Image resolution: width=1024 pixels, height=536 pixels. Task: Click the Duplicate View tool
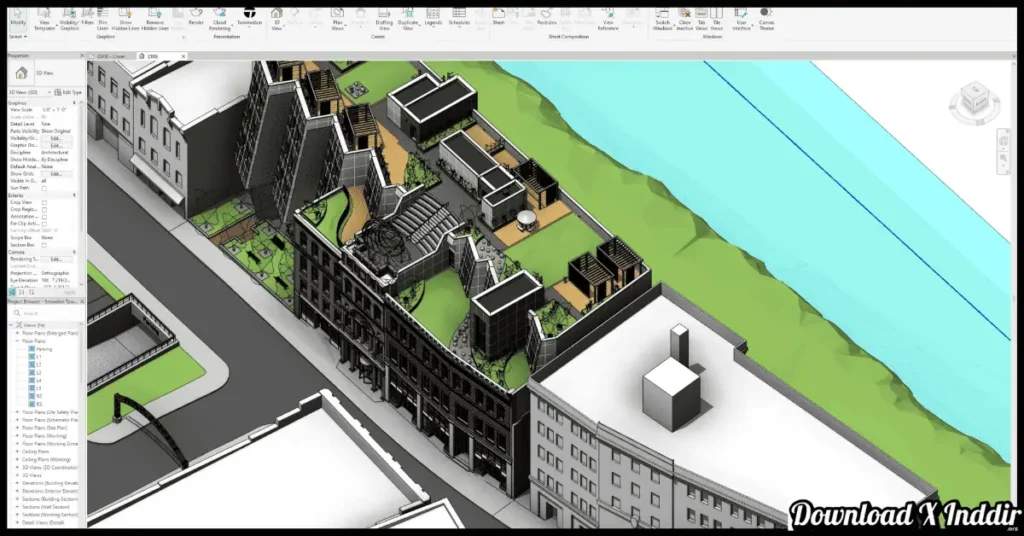408,20
